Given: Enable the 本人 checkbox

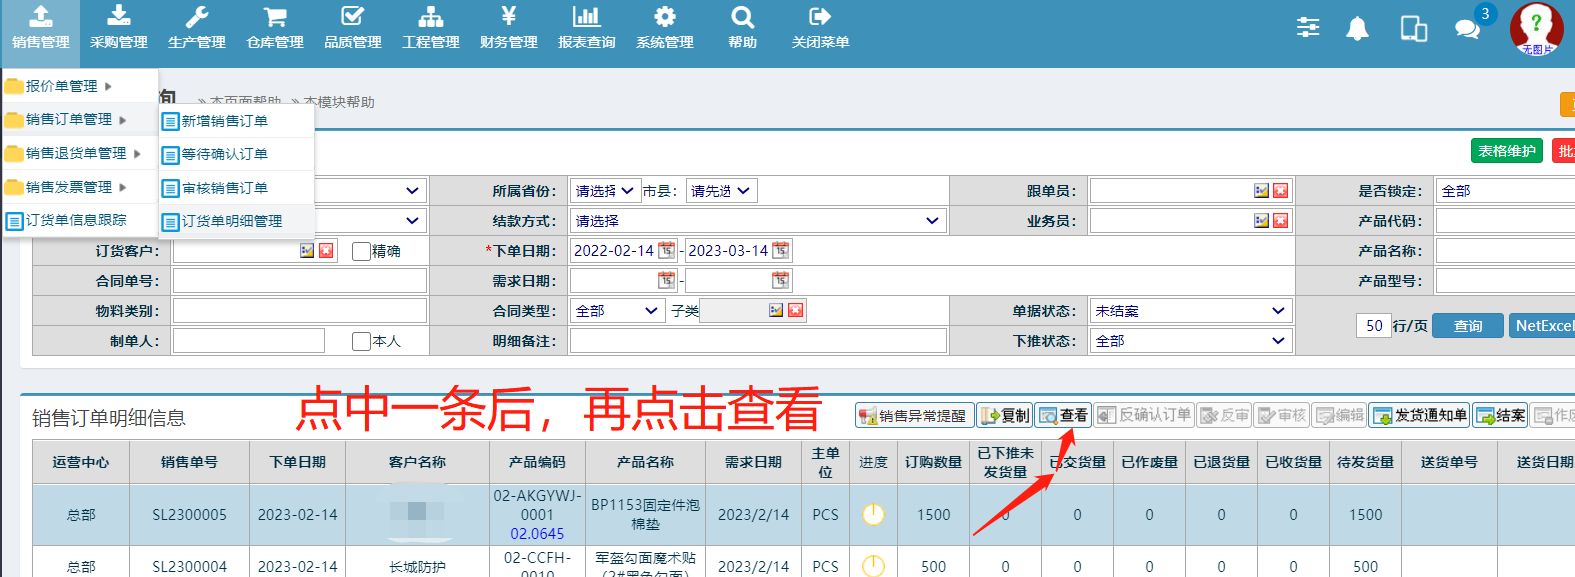Looking at the screenshot, I should pyautogui.click(x=361, y=341).
